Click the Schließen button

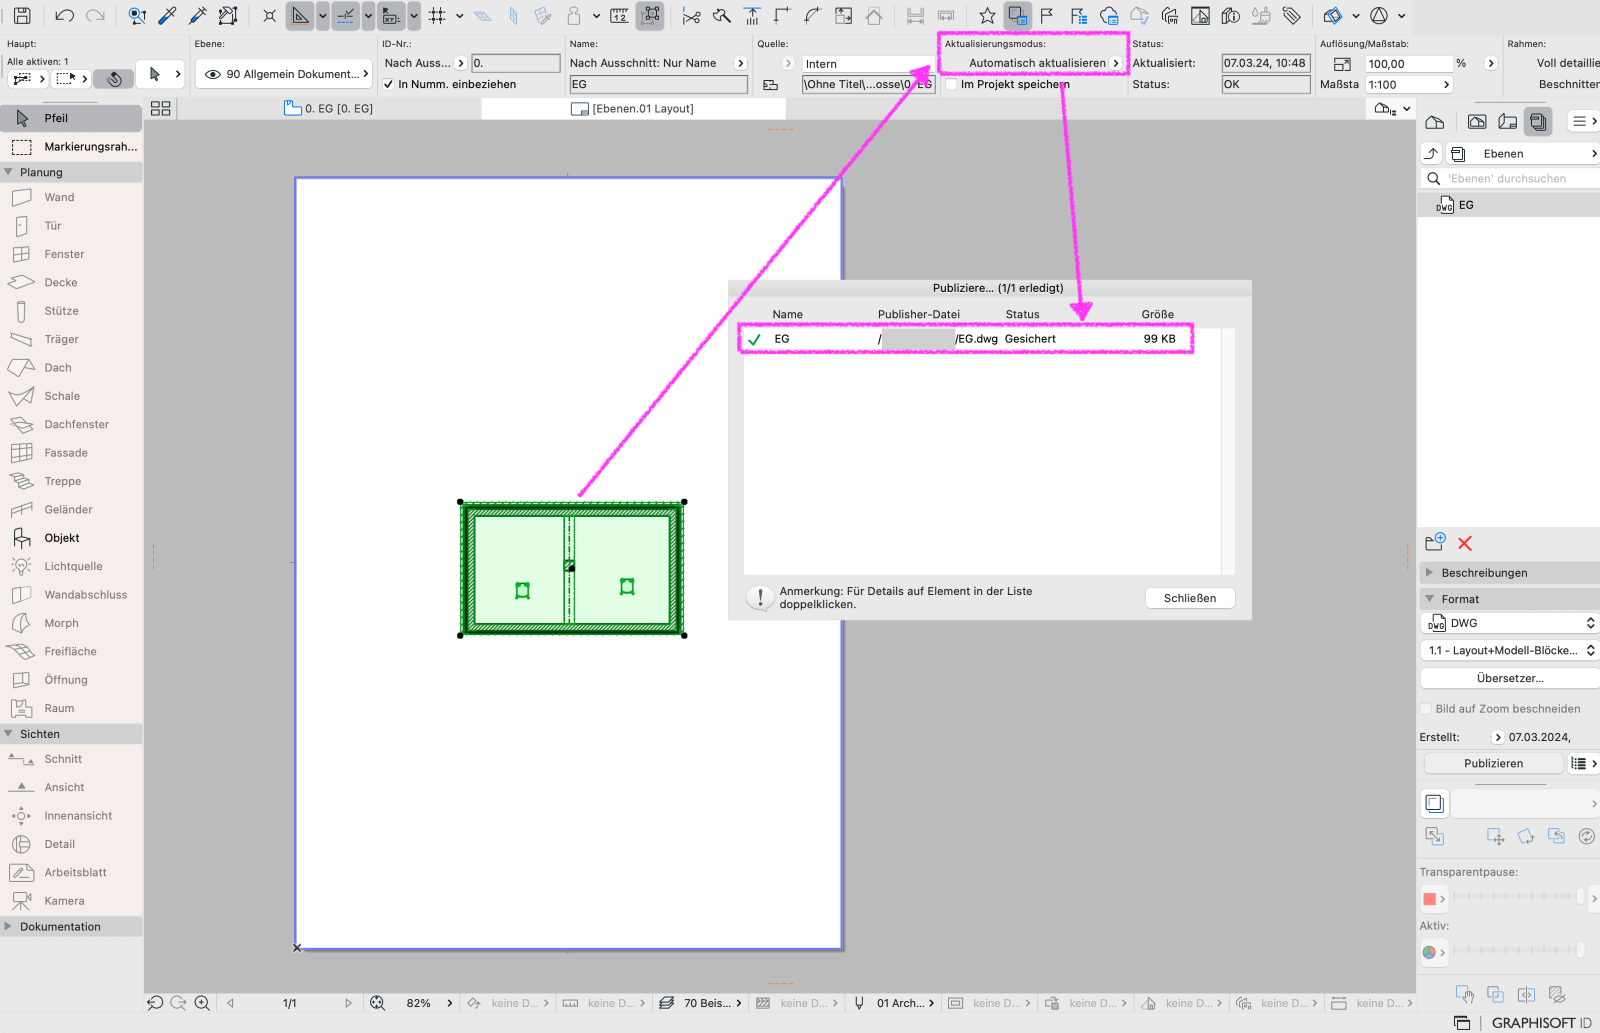pyautogui.click(x=1190, y=598)
